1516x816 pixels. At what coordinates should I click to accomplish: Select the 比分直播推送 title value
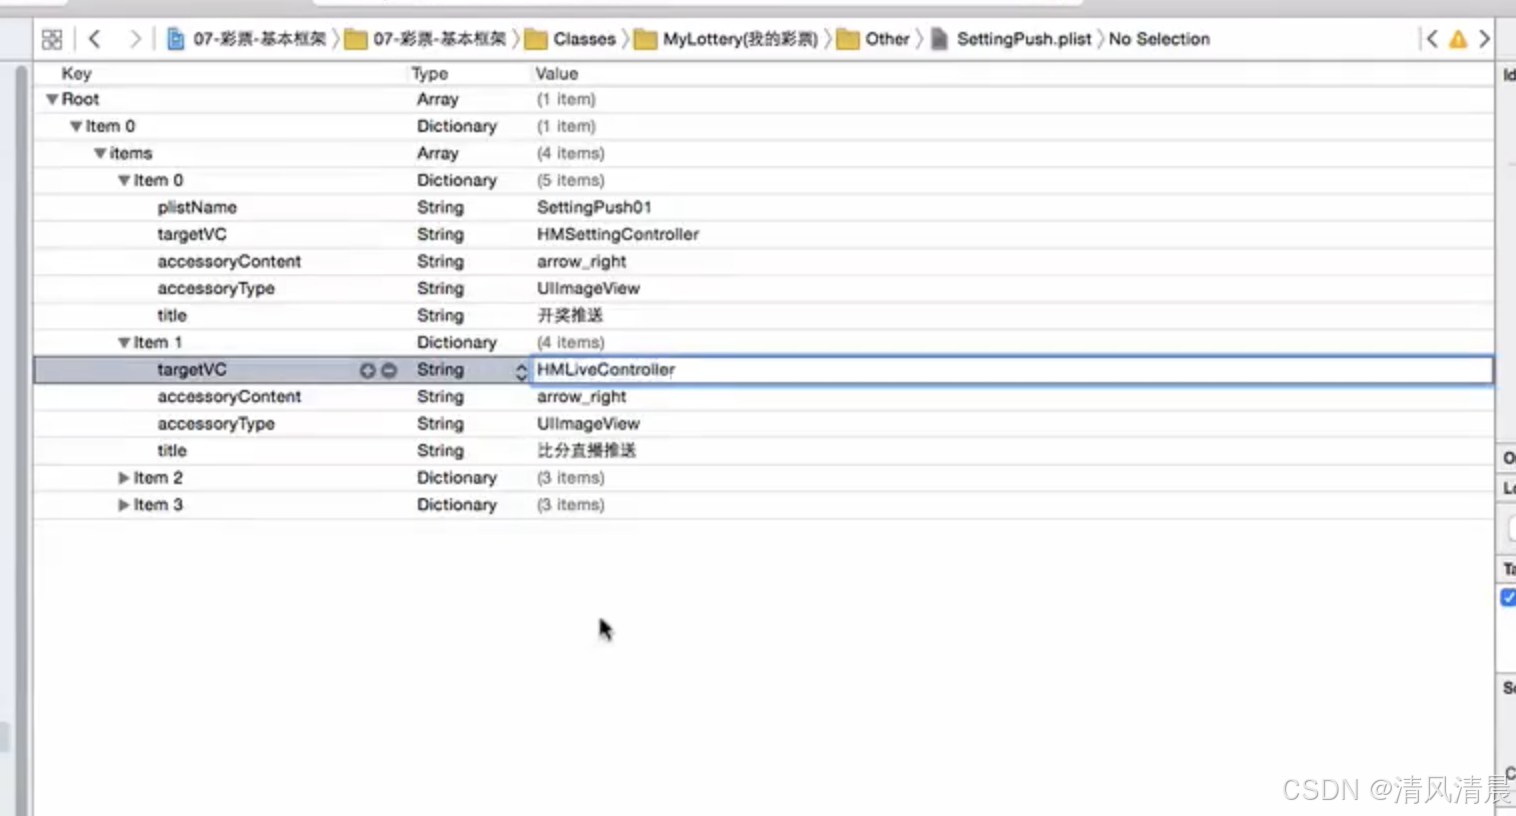pos(586,451)
